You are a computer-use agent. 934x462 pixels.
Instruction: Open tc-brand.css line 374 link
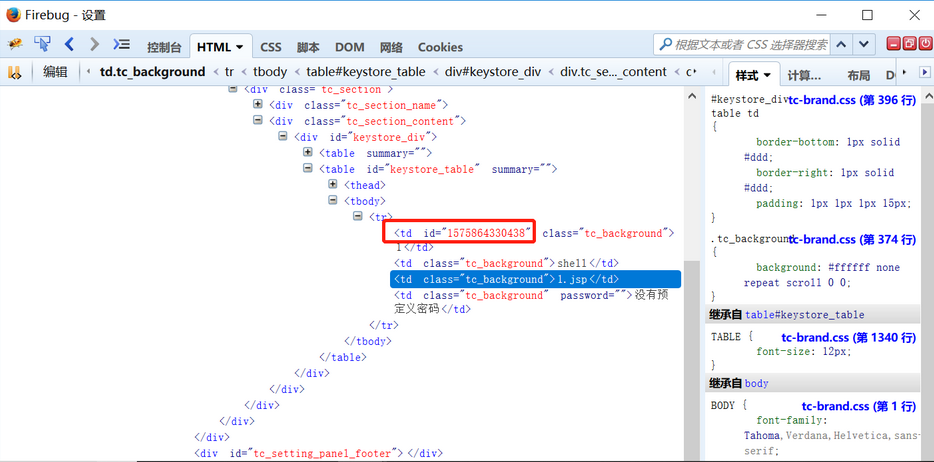[852, 239]
